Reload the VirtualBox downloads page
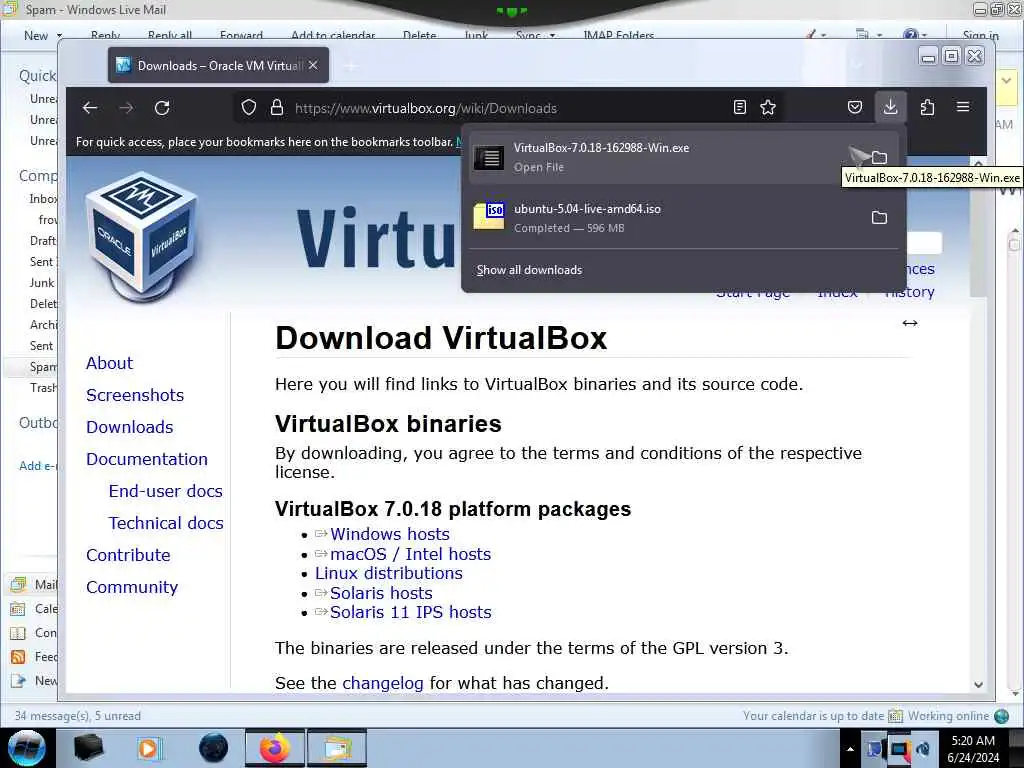The height and width of the screenshot is (768, 1024). pyautogui.click(x=162, y=108)
